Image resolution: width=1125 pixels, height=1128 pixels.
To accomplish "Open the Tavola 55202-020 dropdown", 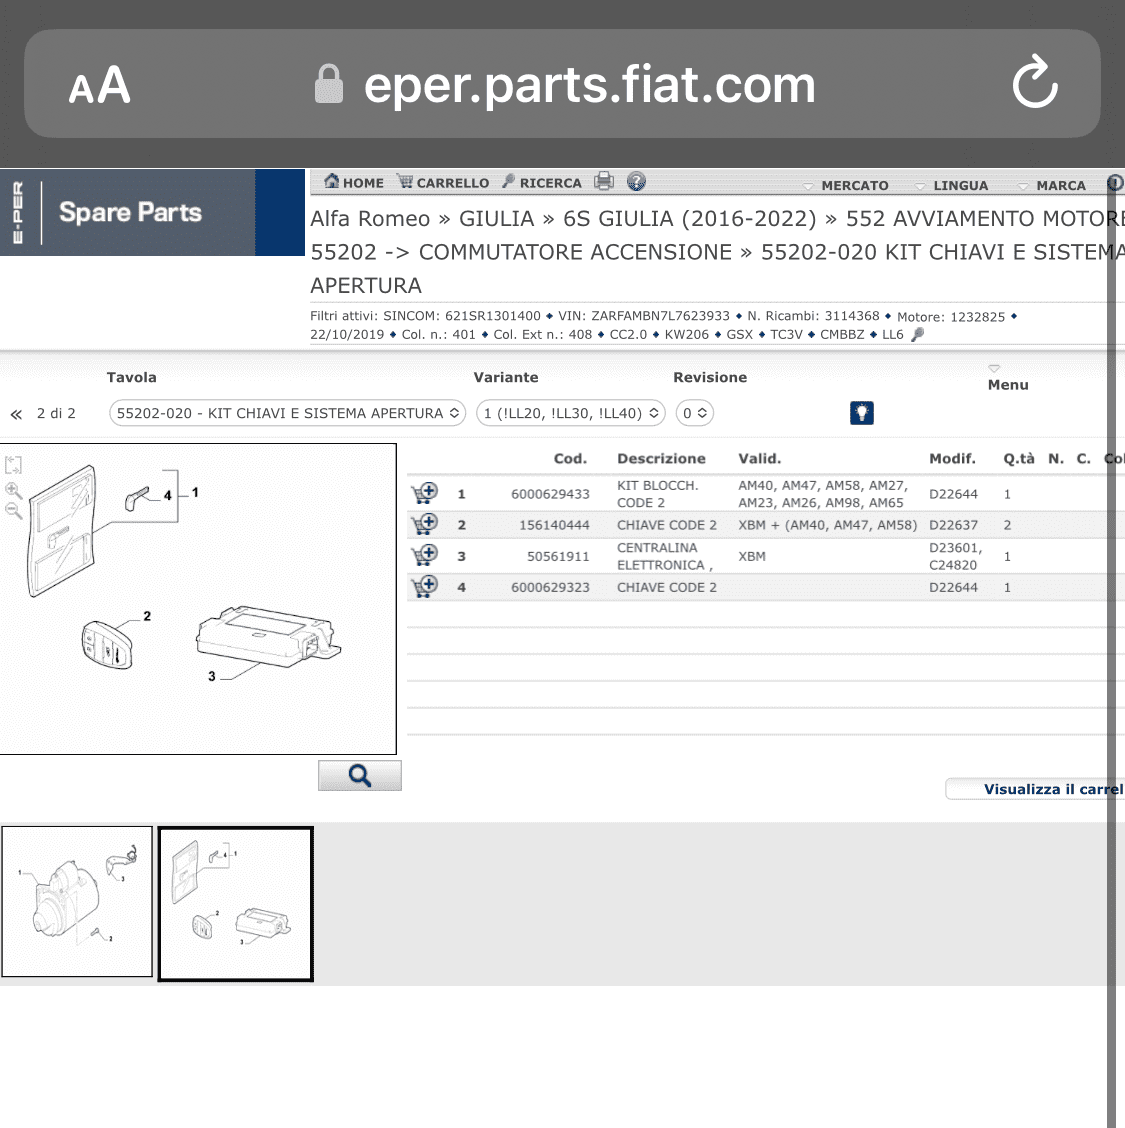I will click(x=288, y=413).
